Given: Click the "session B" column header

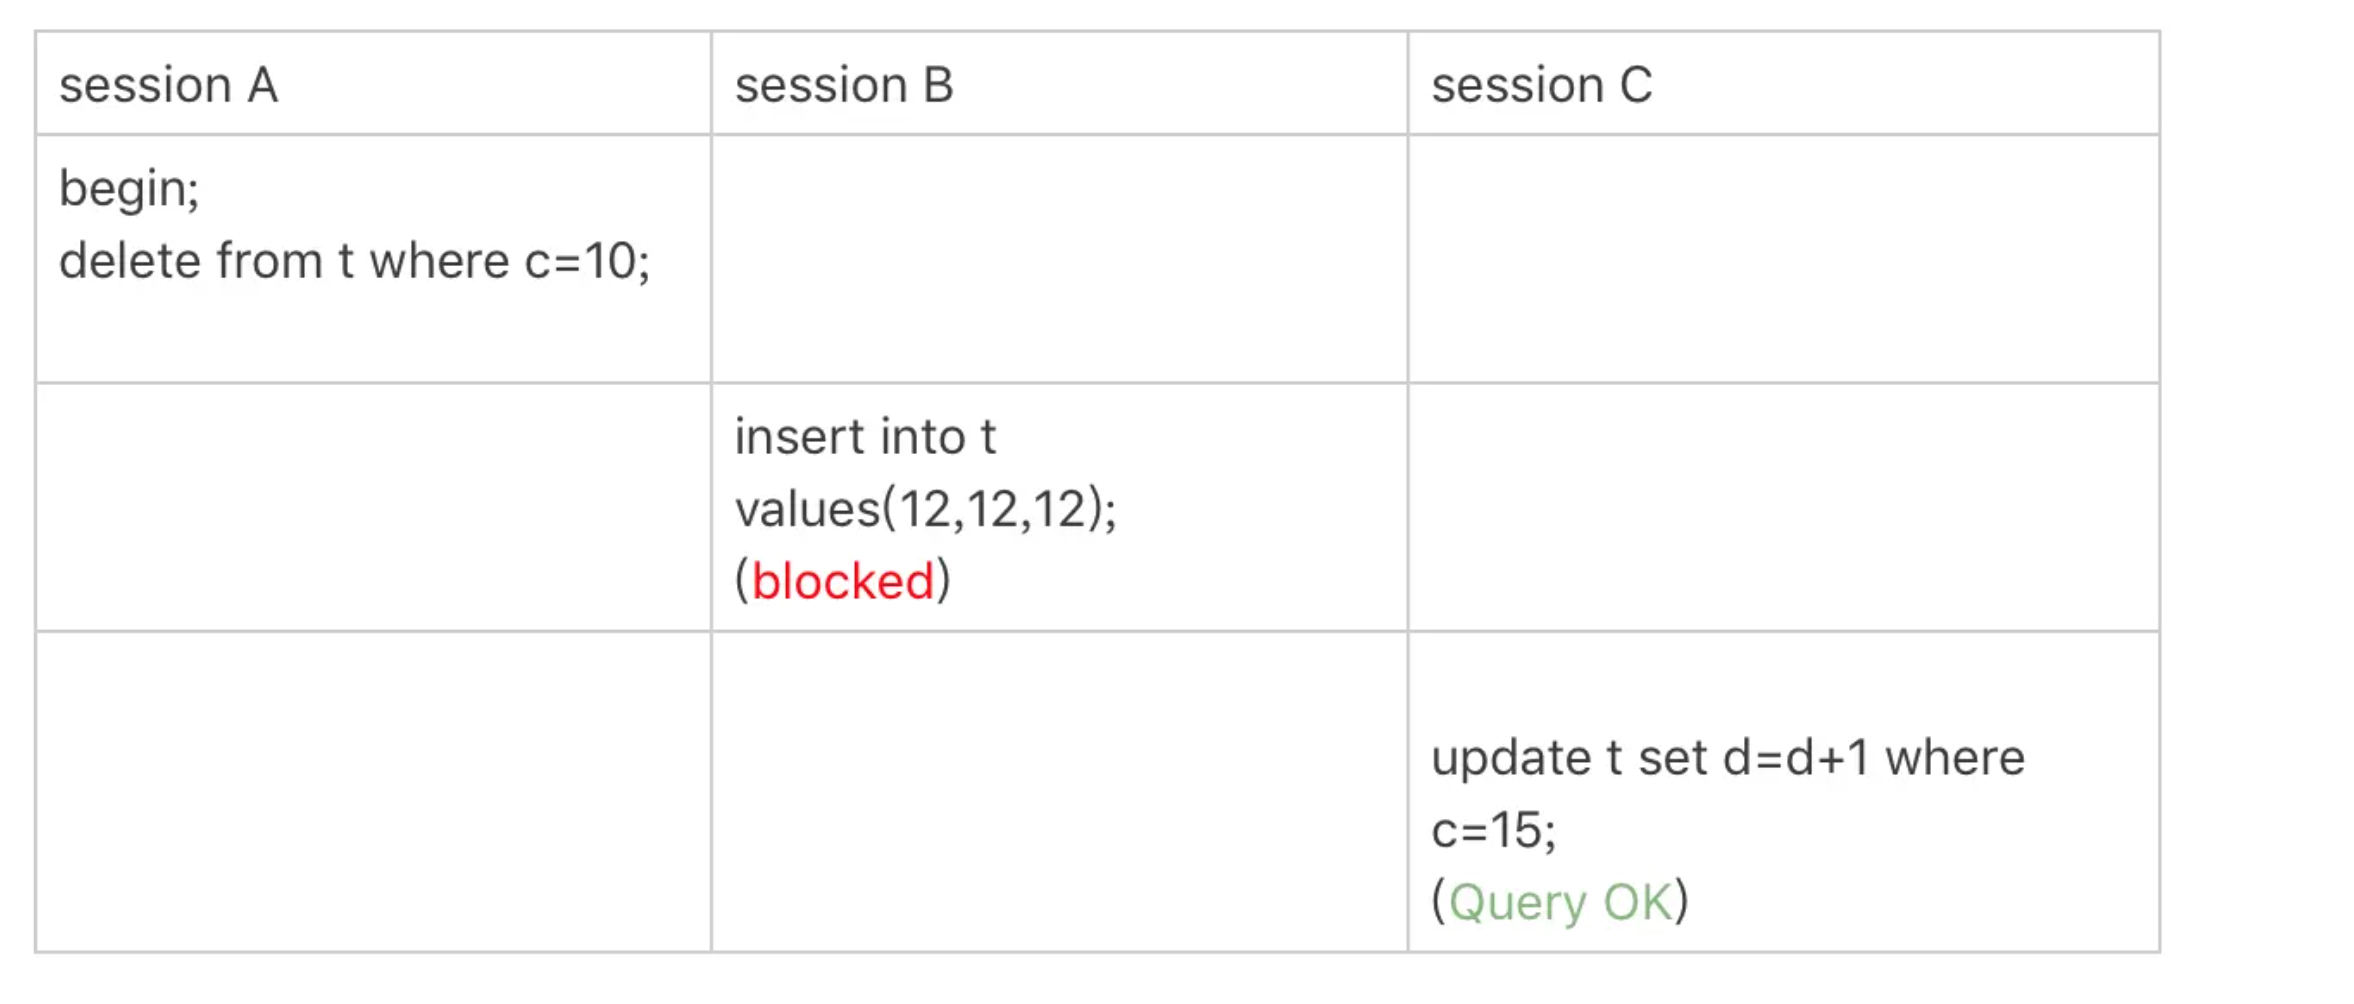Looking at the screenshot, I should pos(844,85).
